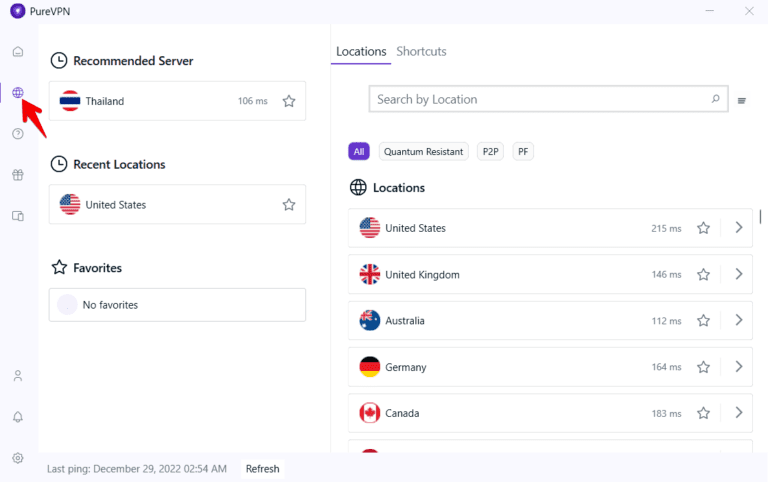Open the home icon in sidebar
The height and width of the screenshot is (482, 768).
click(18, 52)
